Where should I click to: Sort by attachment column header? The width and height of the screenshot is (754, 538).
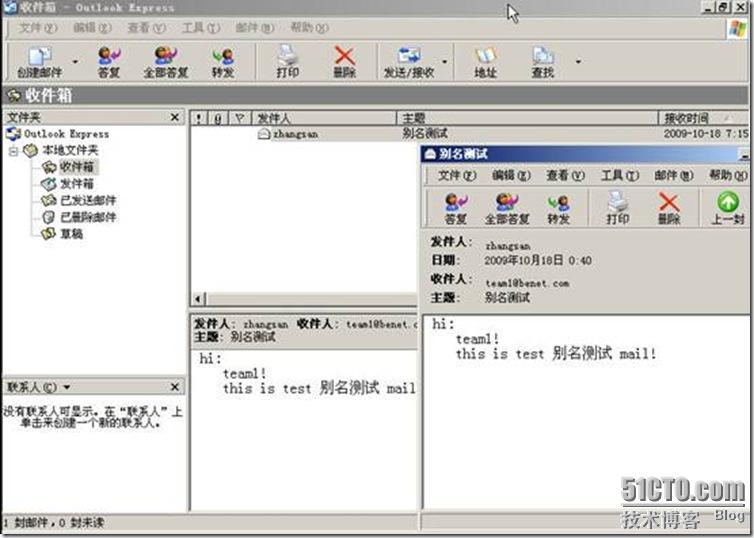[218, 118]
